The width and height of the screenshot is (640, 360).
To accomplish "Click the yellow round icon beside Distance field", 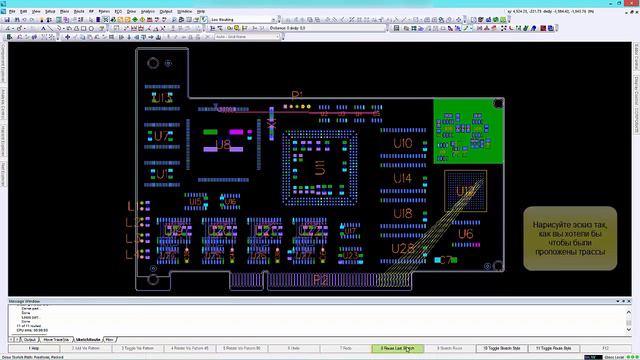I will pos(236,28).
